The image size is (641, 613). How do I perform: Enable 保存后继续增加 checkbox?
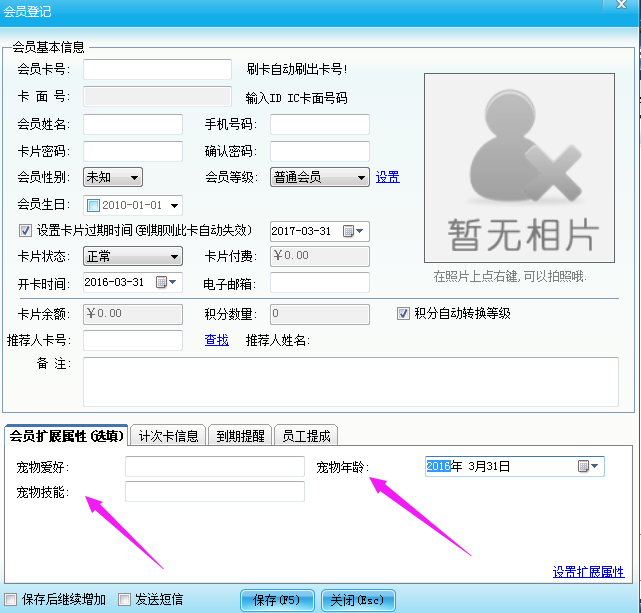(11, 600)
